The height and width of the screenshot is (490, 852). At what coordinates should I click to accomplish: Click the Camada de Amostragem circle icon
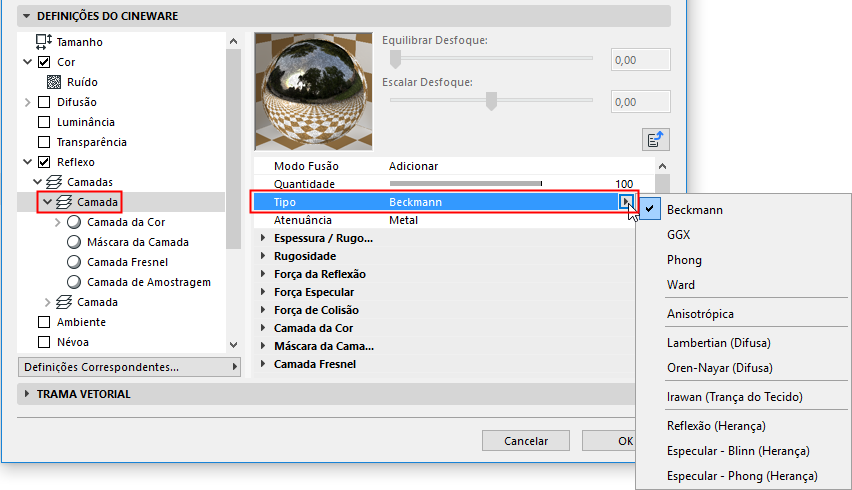(74, 282)
